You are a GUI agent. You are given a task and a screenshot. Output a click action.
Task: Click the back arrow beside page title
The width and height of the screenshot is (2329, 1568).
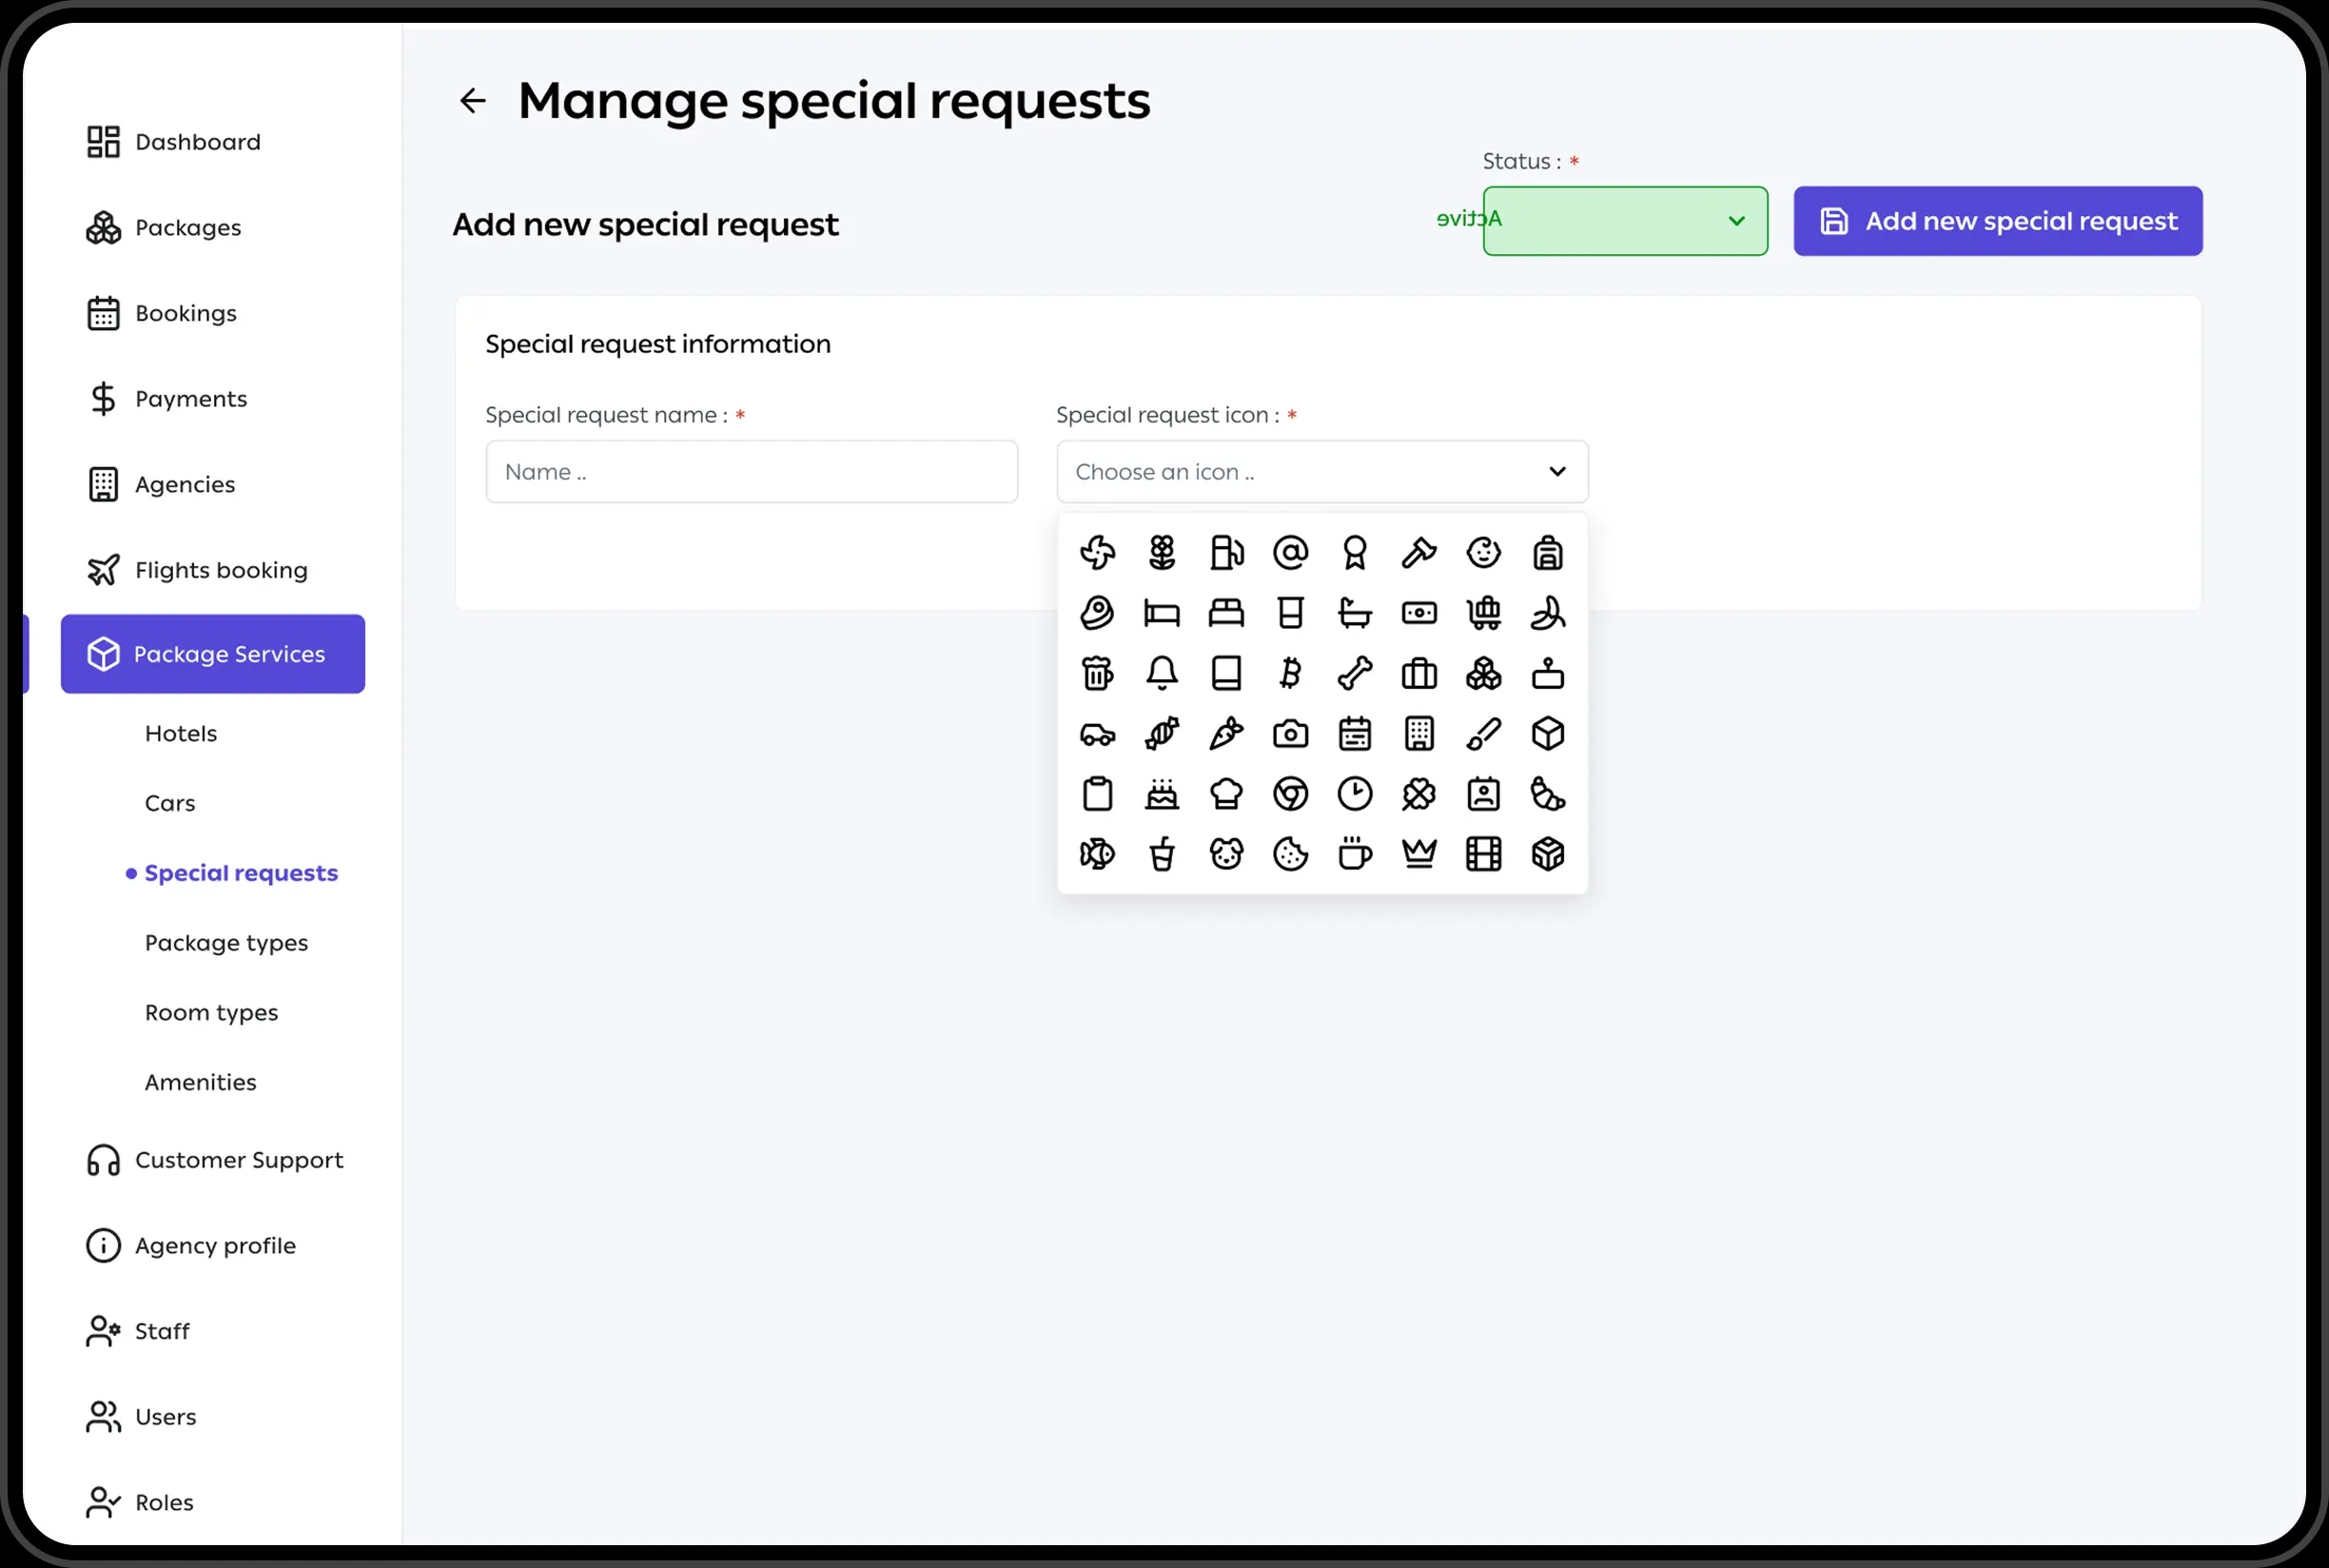point(472,100)
